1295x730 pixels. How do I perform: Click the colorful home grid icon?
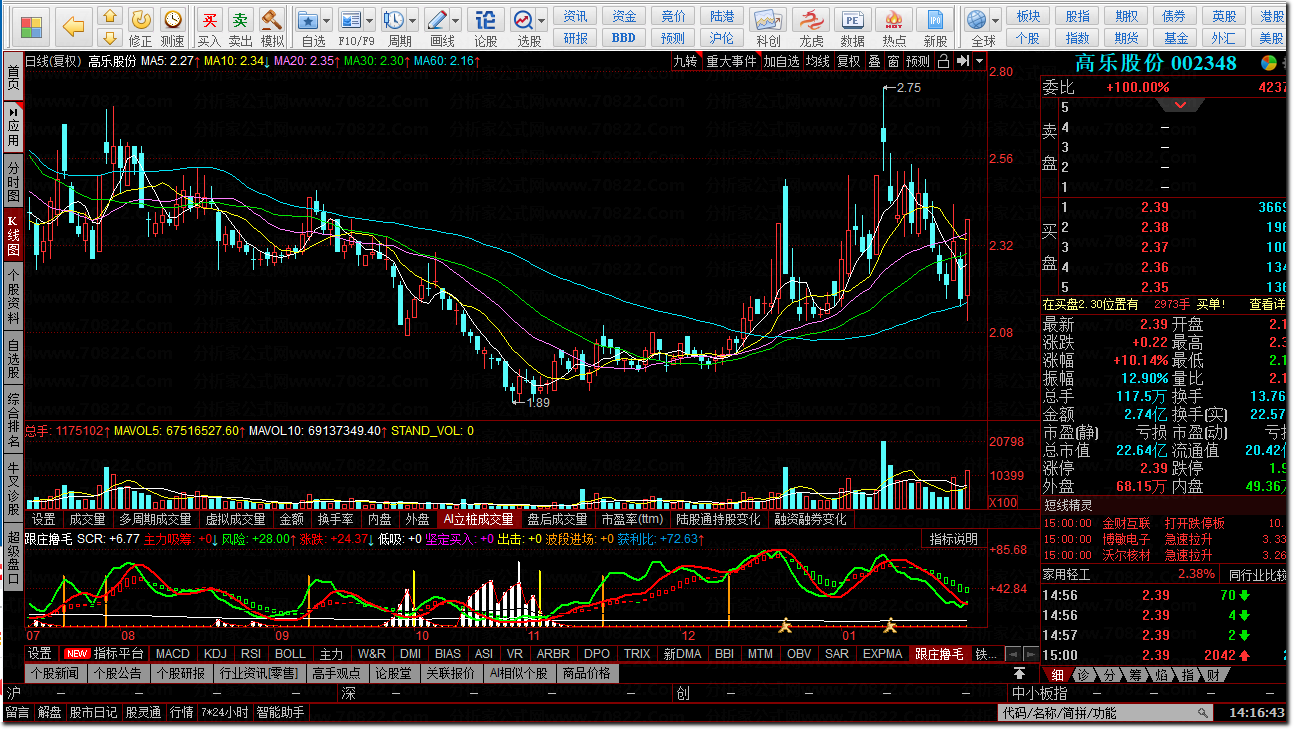(31, 25)
